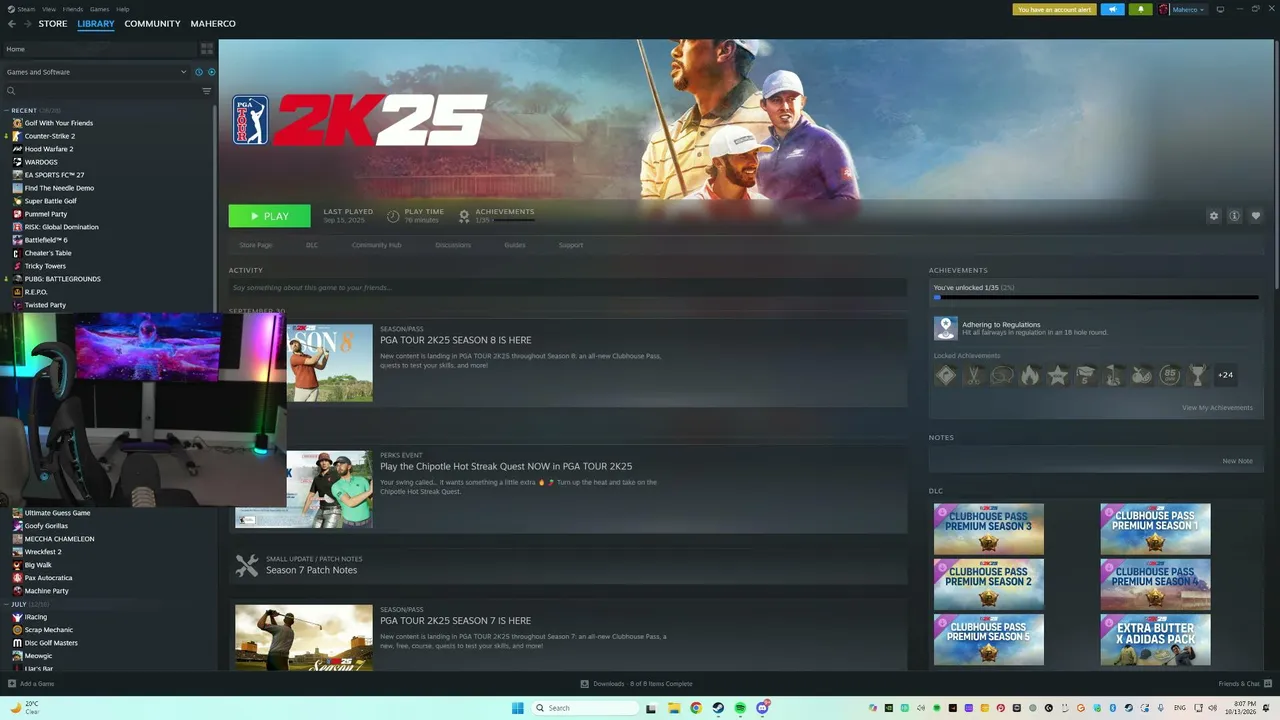Click the Add a Game plus icon
1280x720 pixels.
12,684
